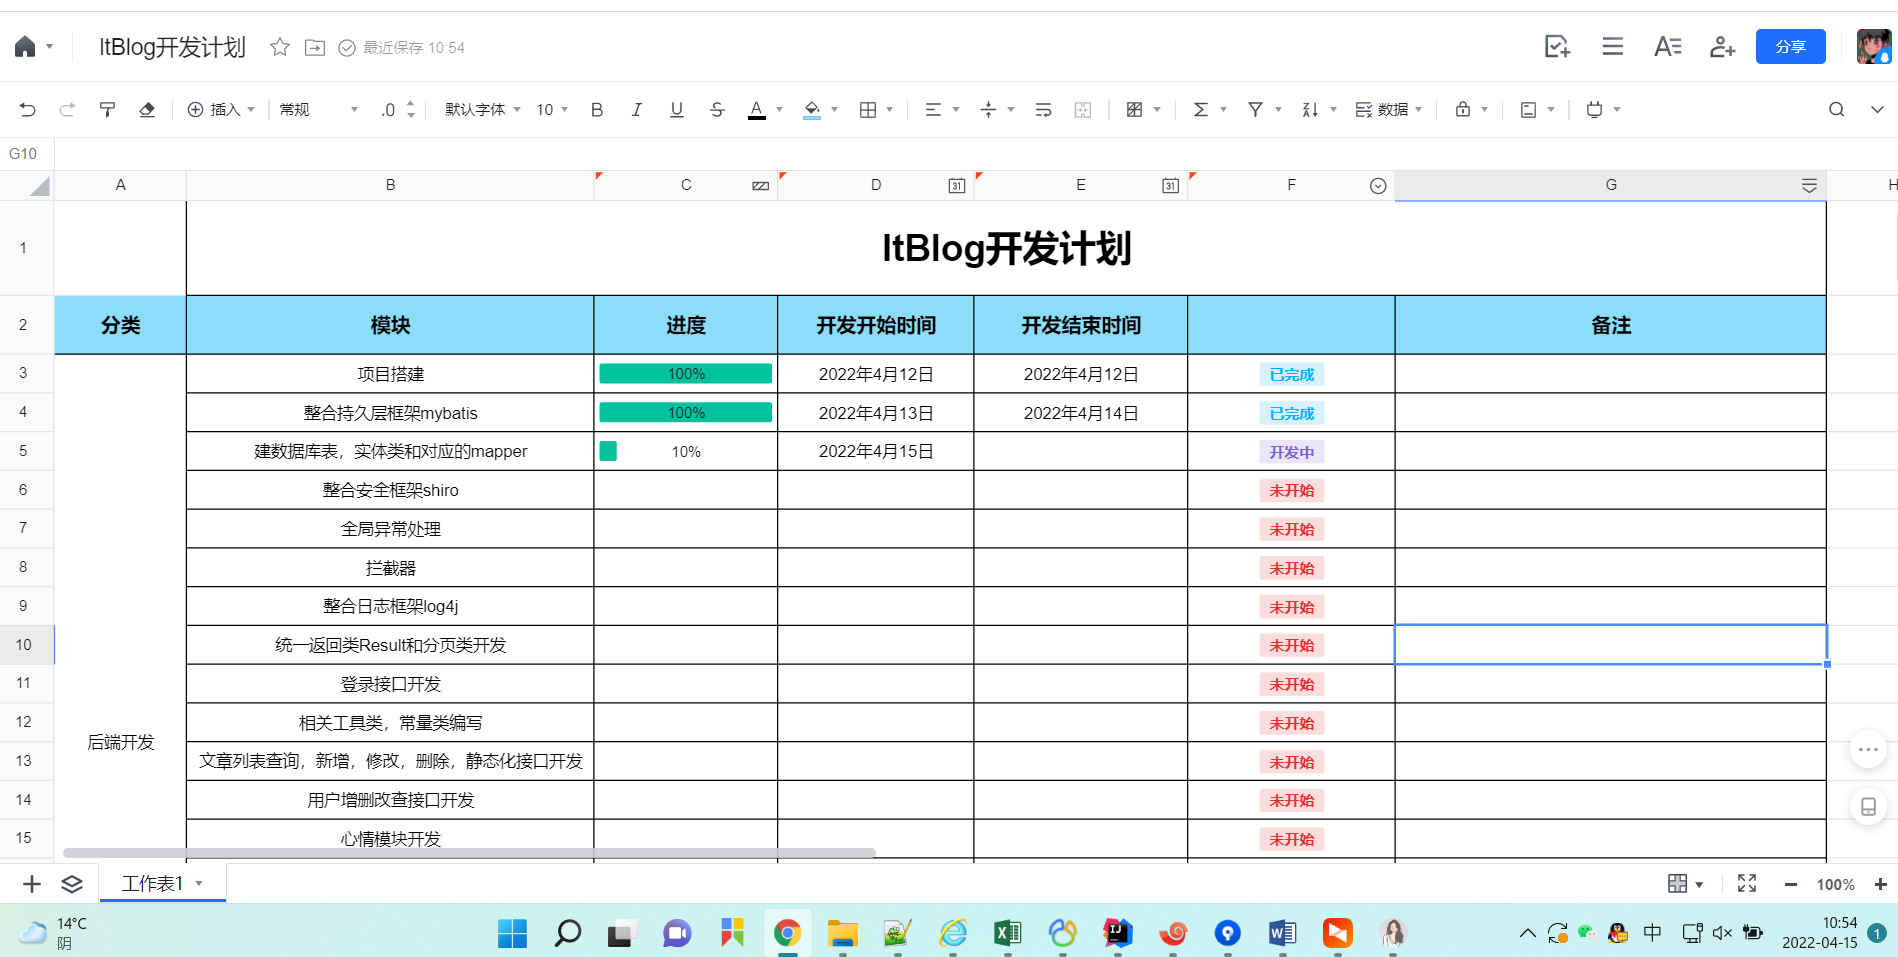Viewport: 1898px width, 957px height.
Task: Open column F dropdown type icon
Action: point(1378,186)
